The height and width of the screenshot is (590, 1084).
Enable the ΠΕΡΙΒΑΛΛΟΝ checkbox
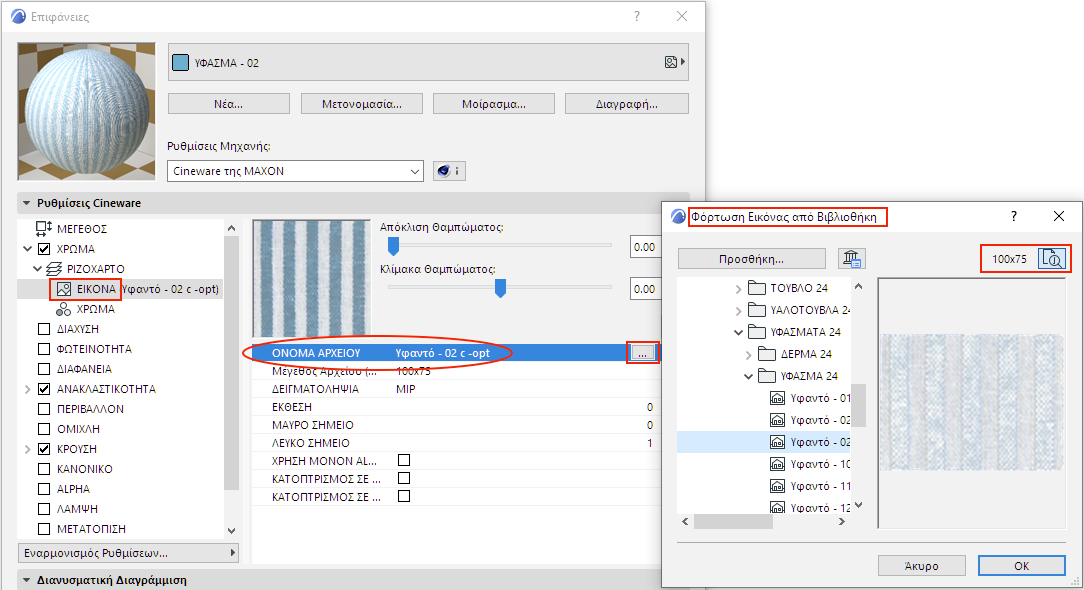pos(44,409)
